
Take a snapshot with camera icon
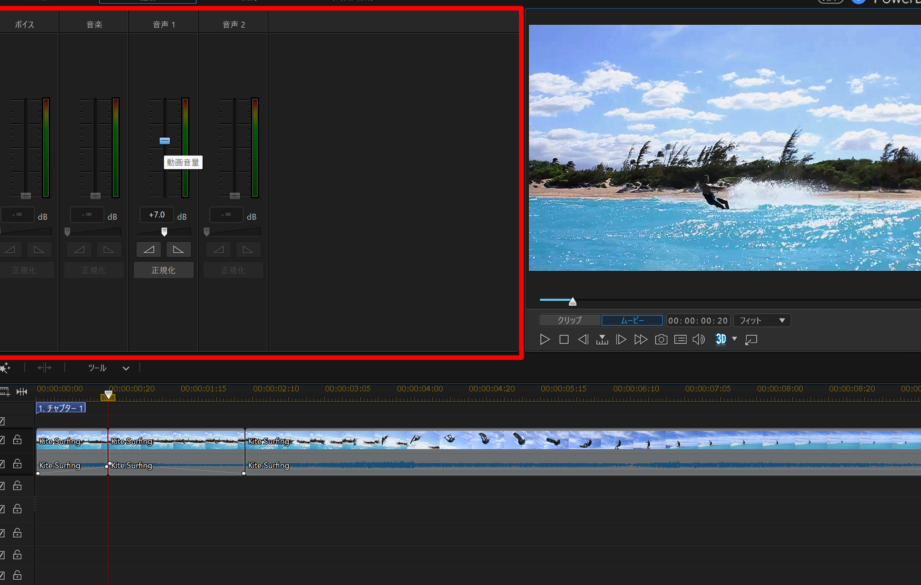661,339
